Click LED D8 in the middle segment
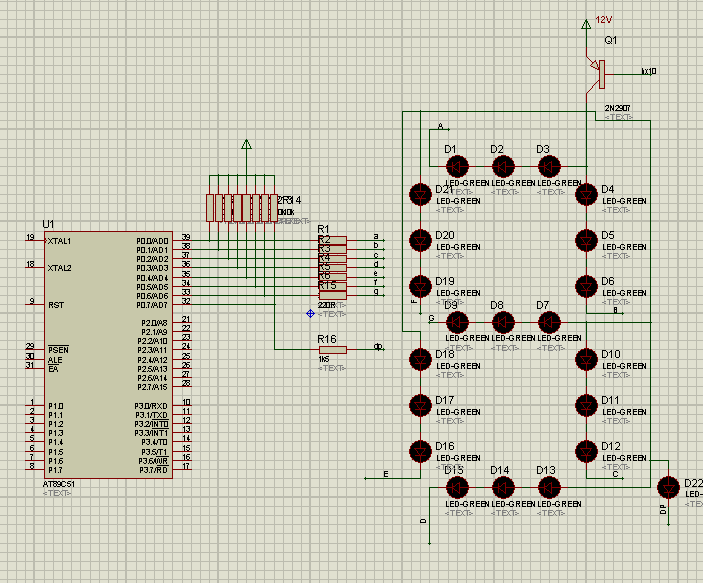 [503, 322]
